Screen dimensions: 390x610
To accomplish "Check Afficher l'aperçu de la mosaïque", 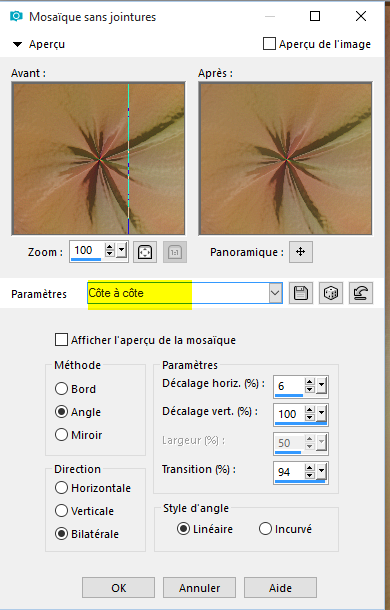I will click(x=61, y=340).
